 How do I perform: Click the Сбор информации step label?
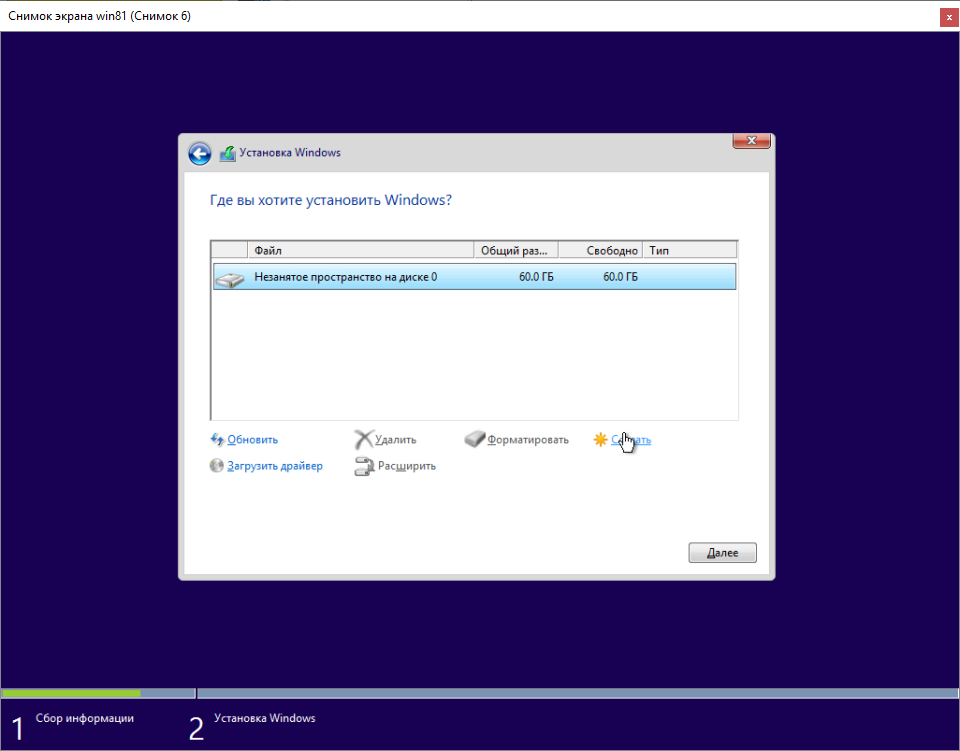[x=84, y=718]
